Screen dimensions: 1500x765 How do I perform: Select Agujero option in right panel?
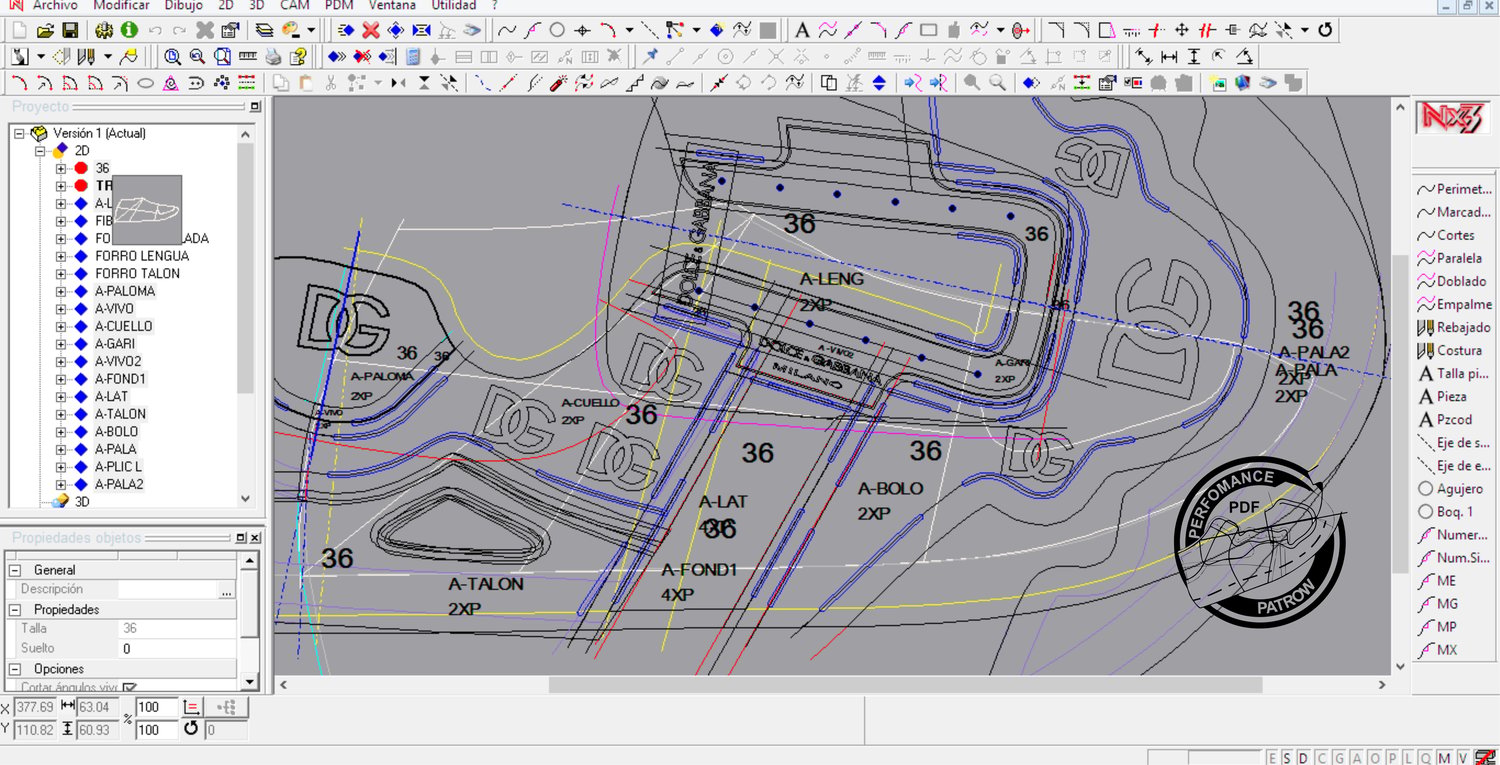click(x=1450, y=488)
